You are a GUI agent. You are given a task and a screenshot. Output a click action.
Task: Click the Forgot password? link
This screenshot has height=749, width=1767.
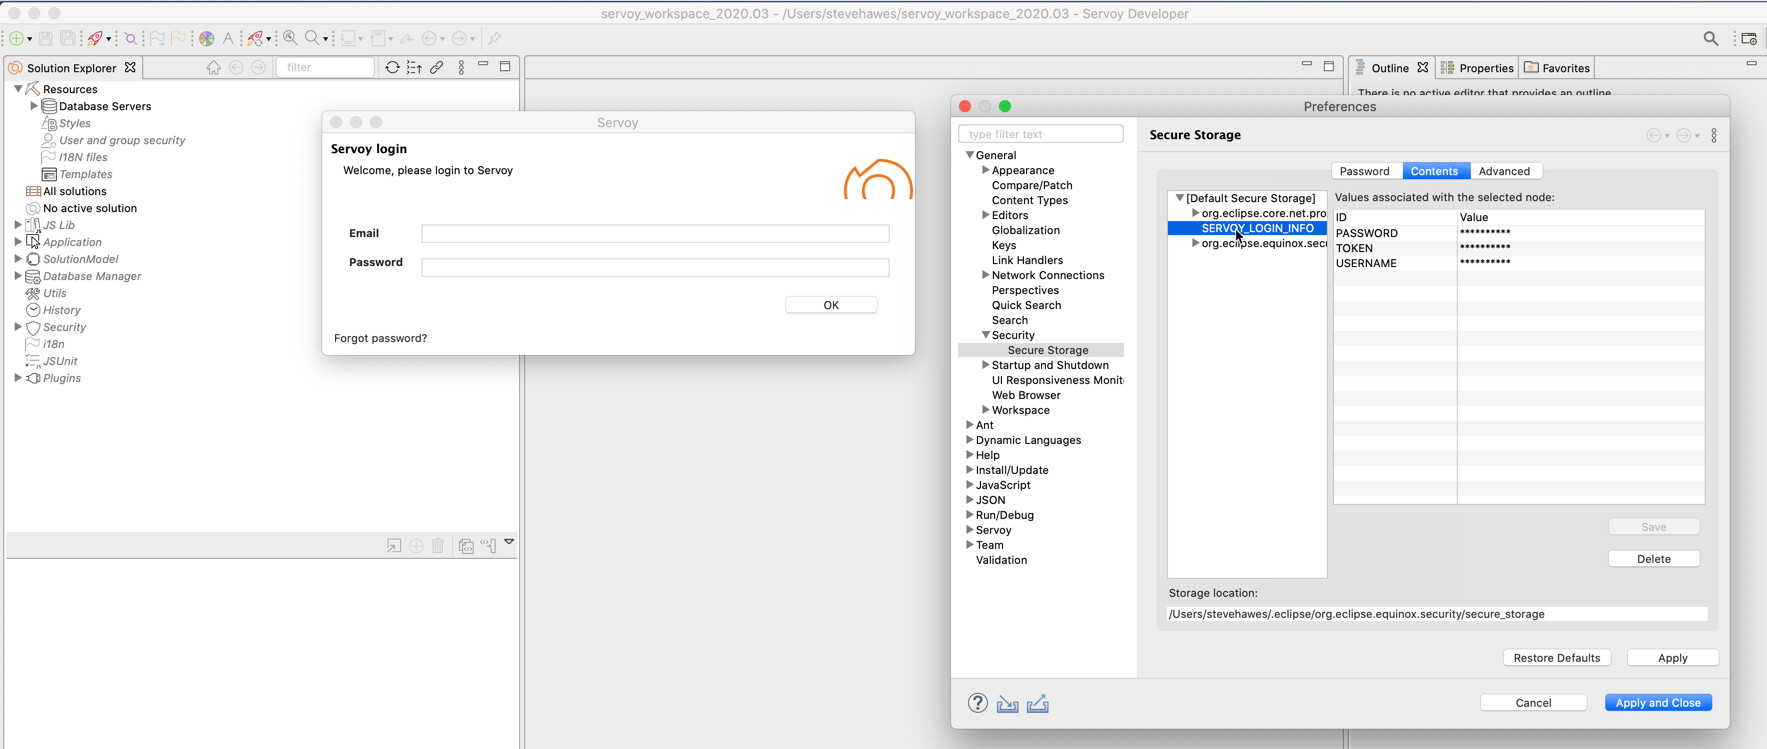(x=380, y=338)
